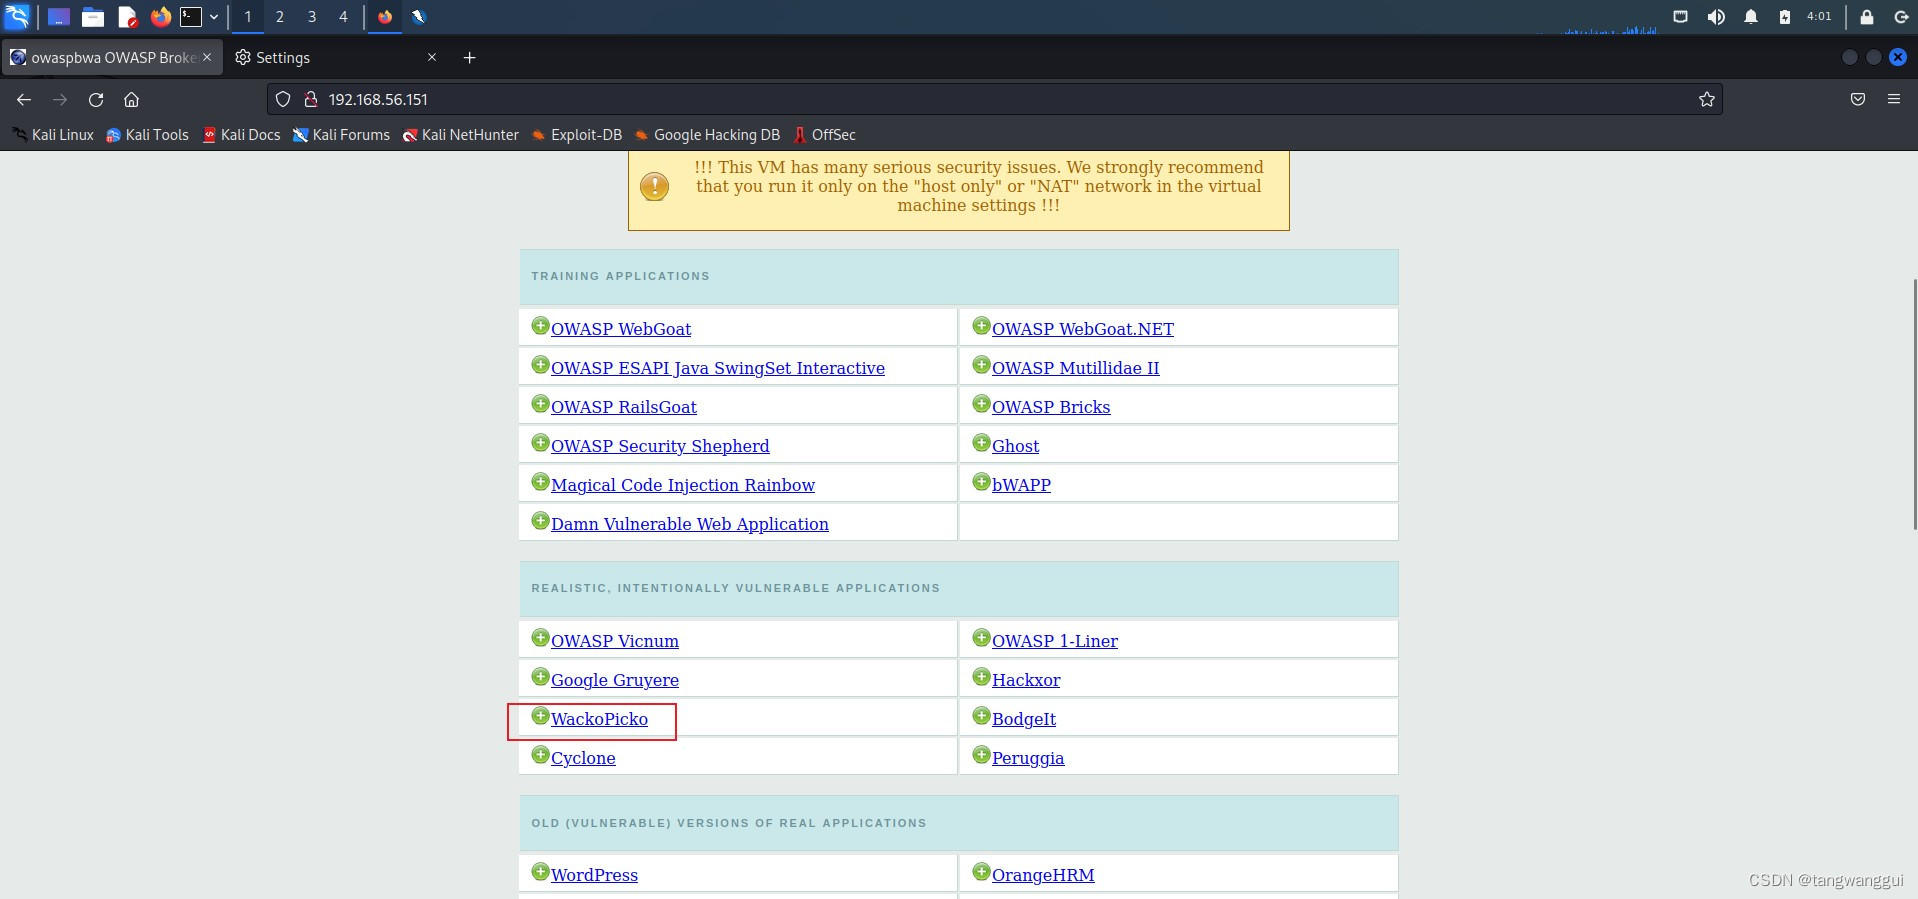The width and height of the screenshot is (1918, 899).
Task: Open Exploit-DB bookmark
Action: coord(577,135)
